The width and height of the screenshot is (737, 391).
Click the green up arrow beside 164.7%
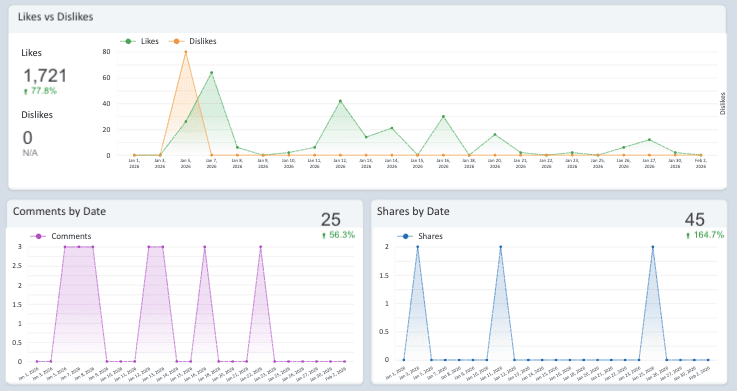pos(688,235)
